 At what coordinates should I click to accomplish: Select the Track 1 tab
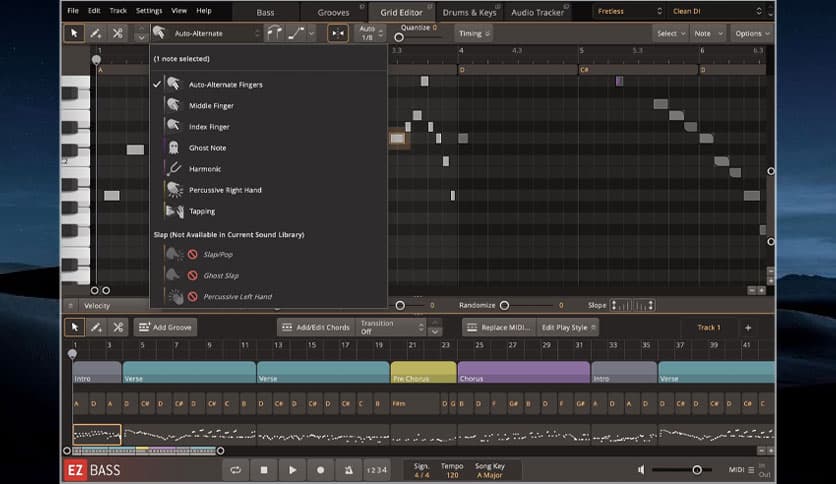pos(709,327)
